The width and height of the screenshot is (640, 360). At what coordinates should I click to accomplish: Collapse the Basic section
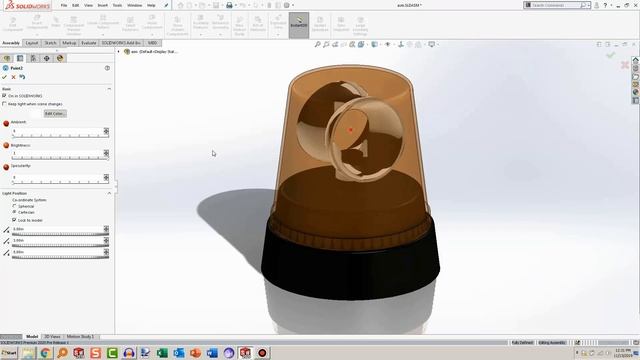109,89
